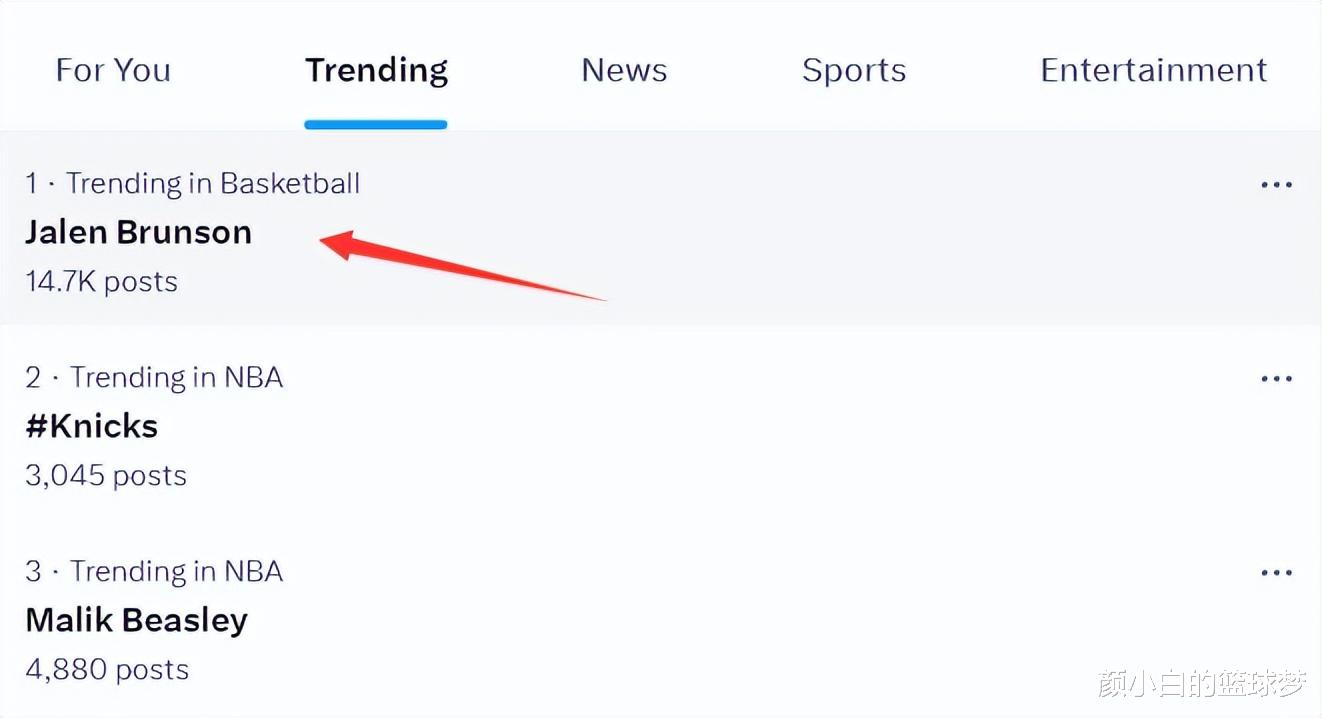1322x718 pixels.
Task: Click the Chinese watermark text at bottom right
Action: coord(1203,684)
